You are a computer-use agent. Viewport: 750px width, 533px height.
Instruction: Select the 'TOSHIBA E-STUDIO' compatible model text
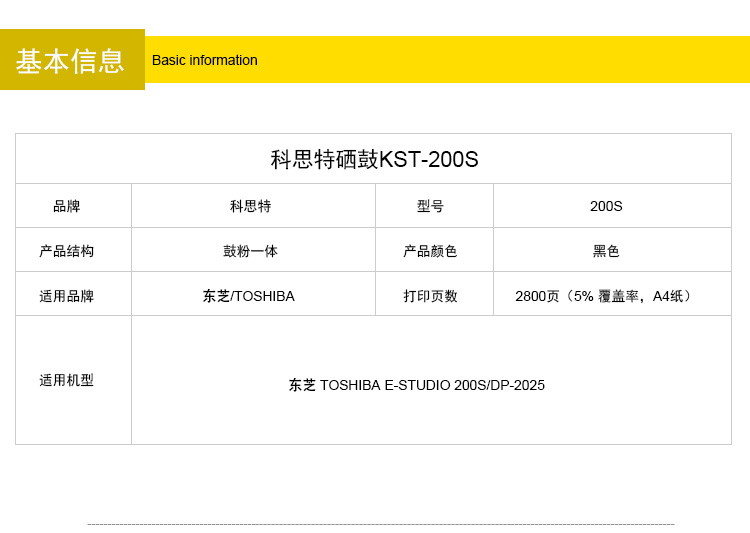(385, 385)
